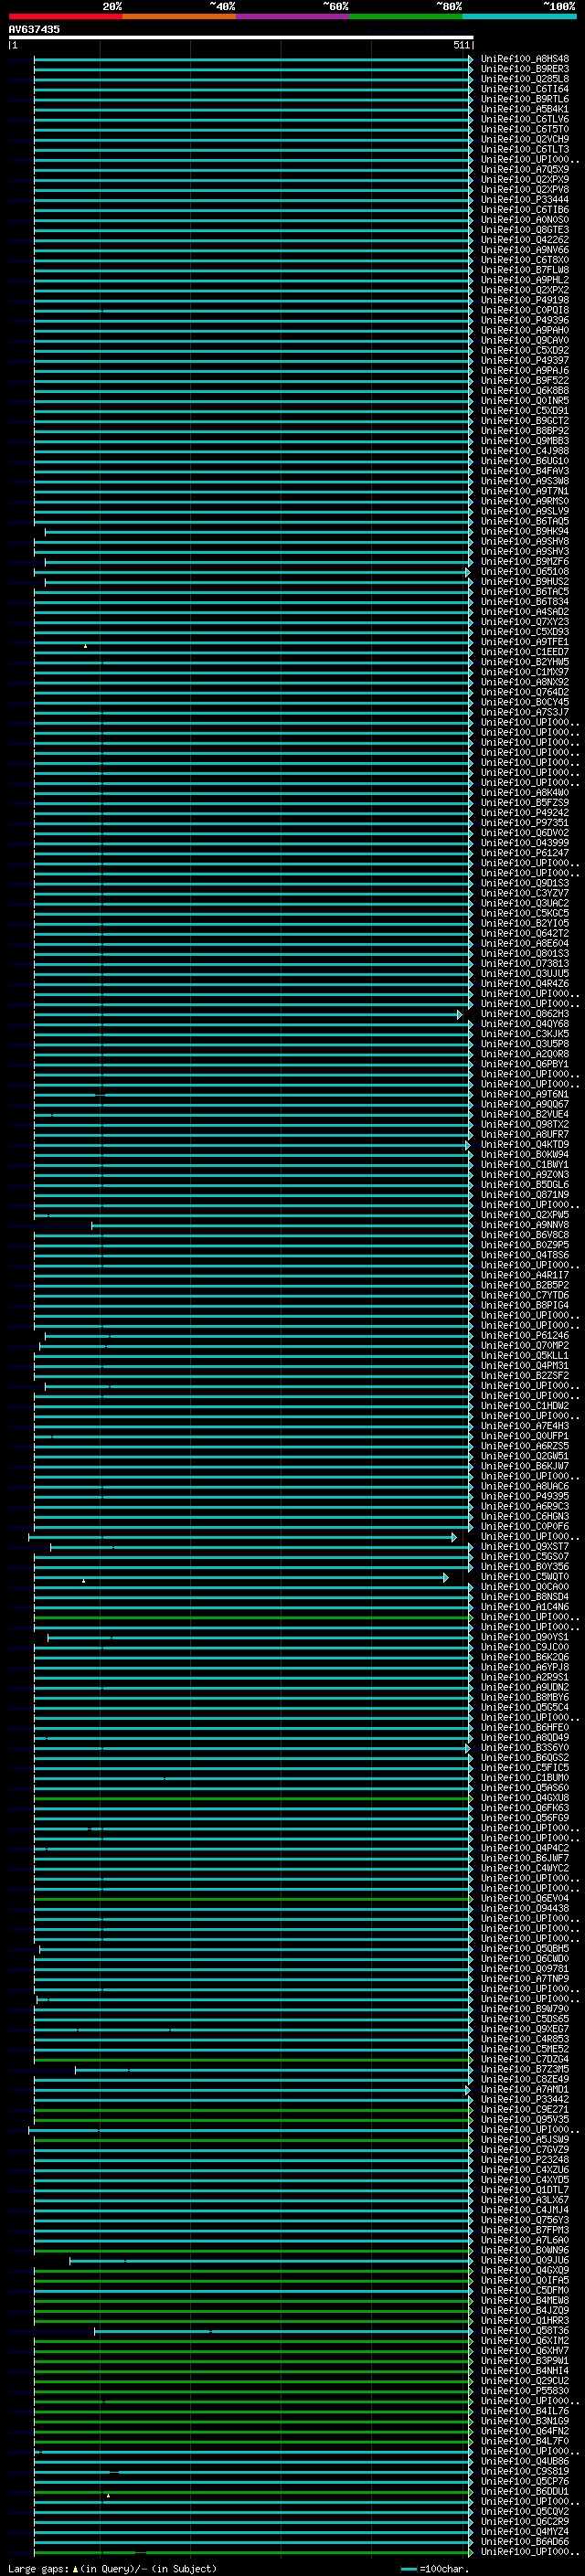The image size is (585, 2576).
Task: Click the label UniRef100_Q4KTD9
Action: 525,1145
